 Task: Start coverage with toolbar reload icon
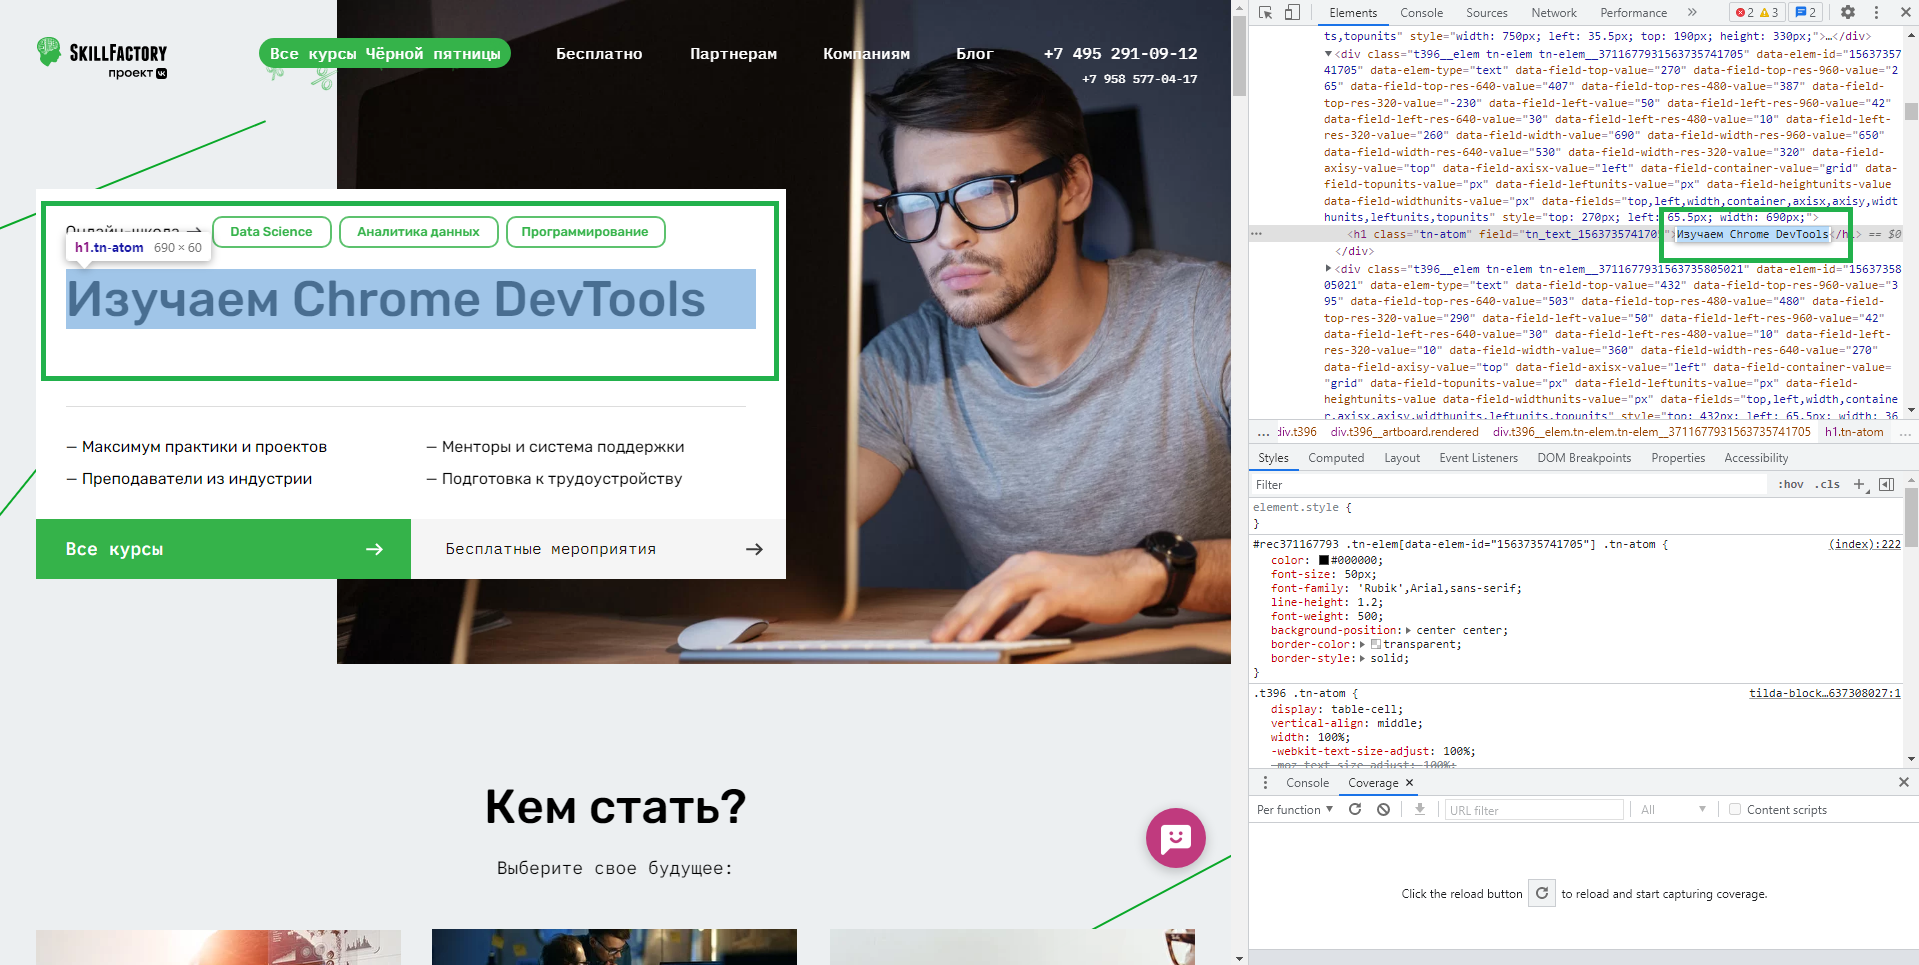tap(1355, 810)
